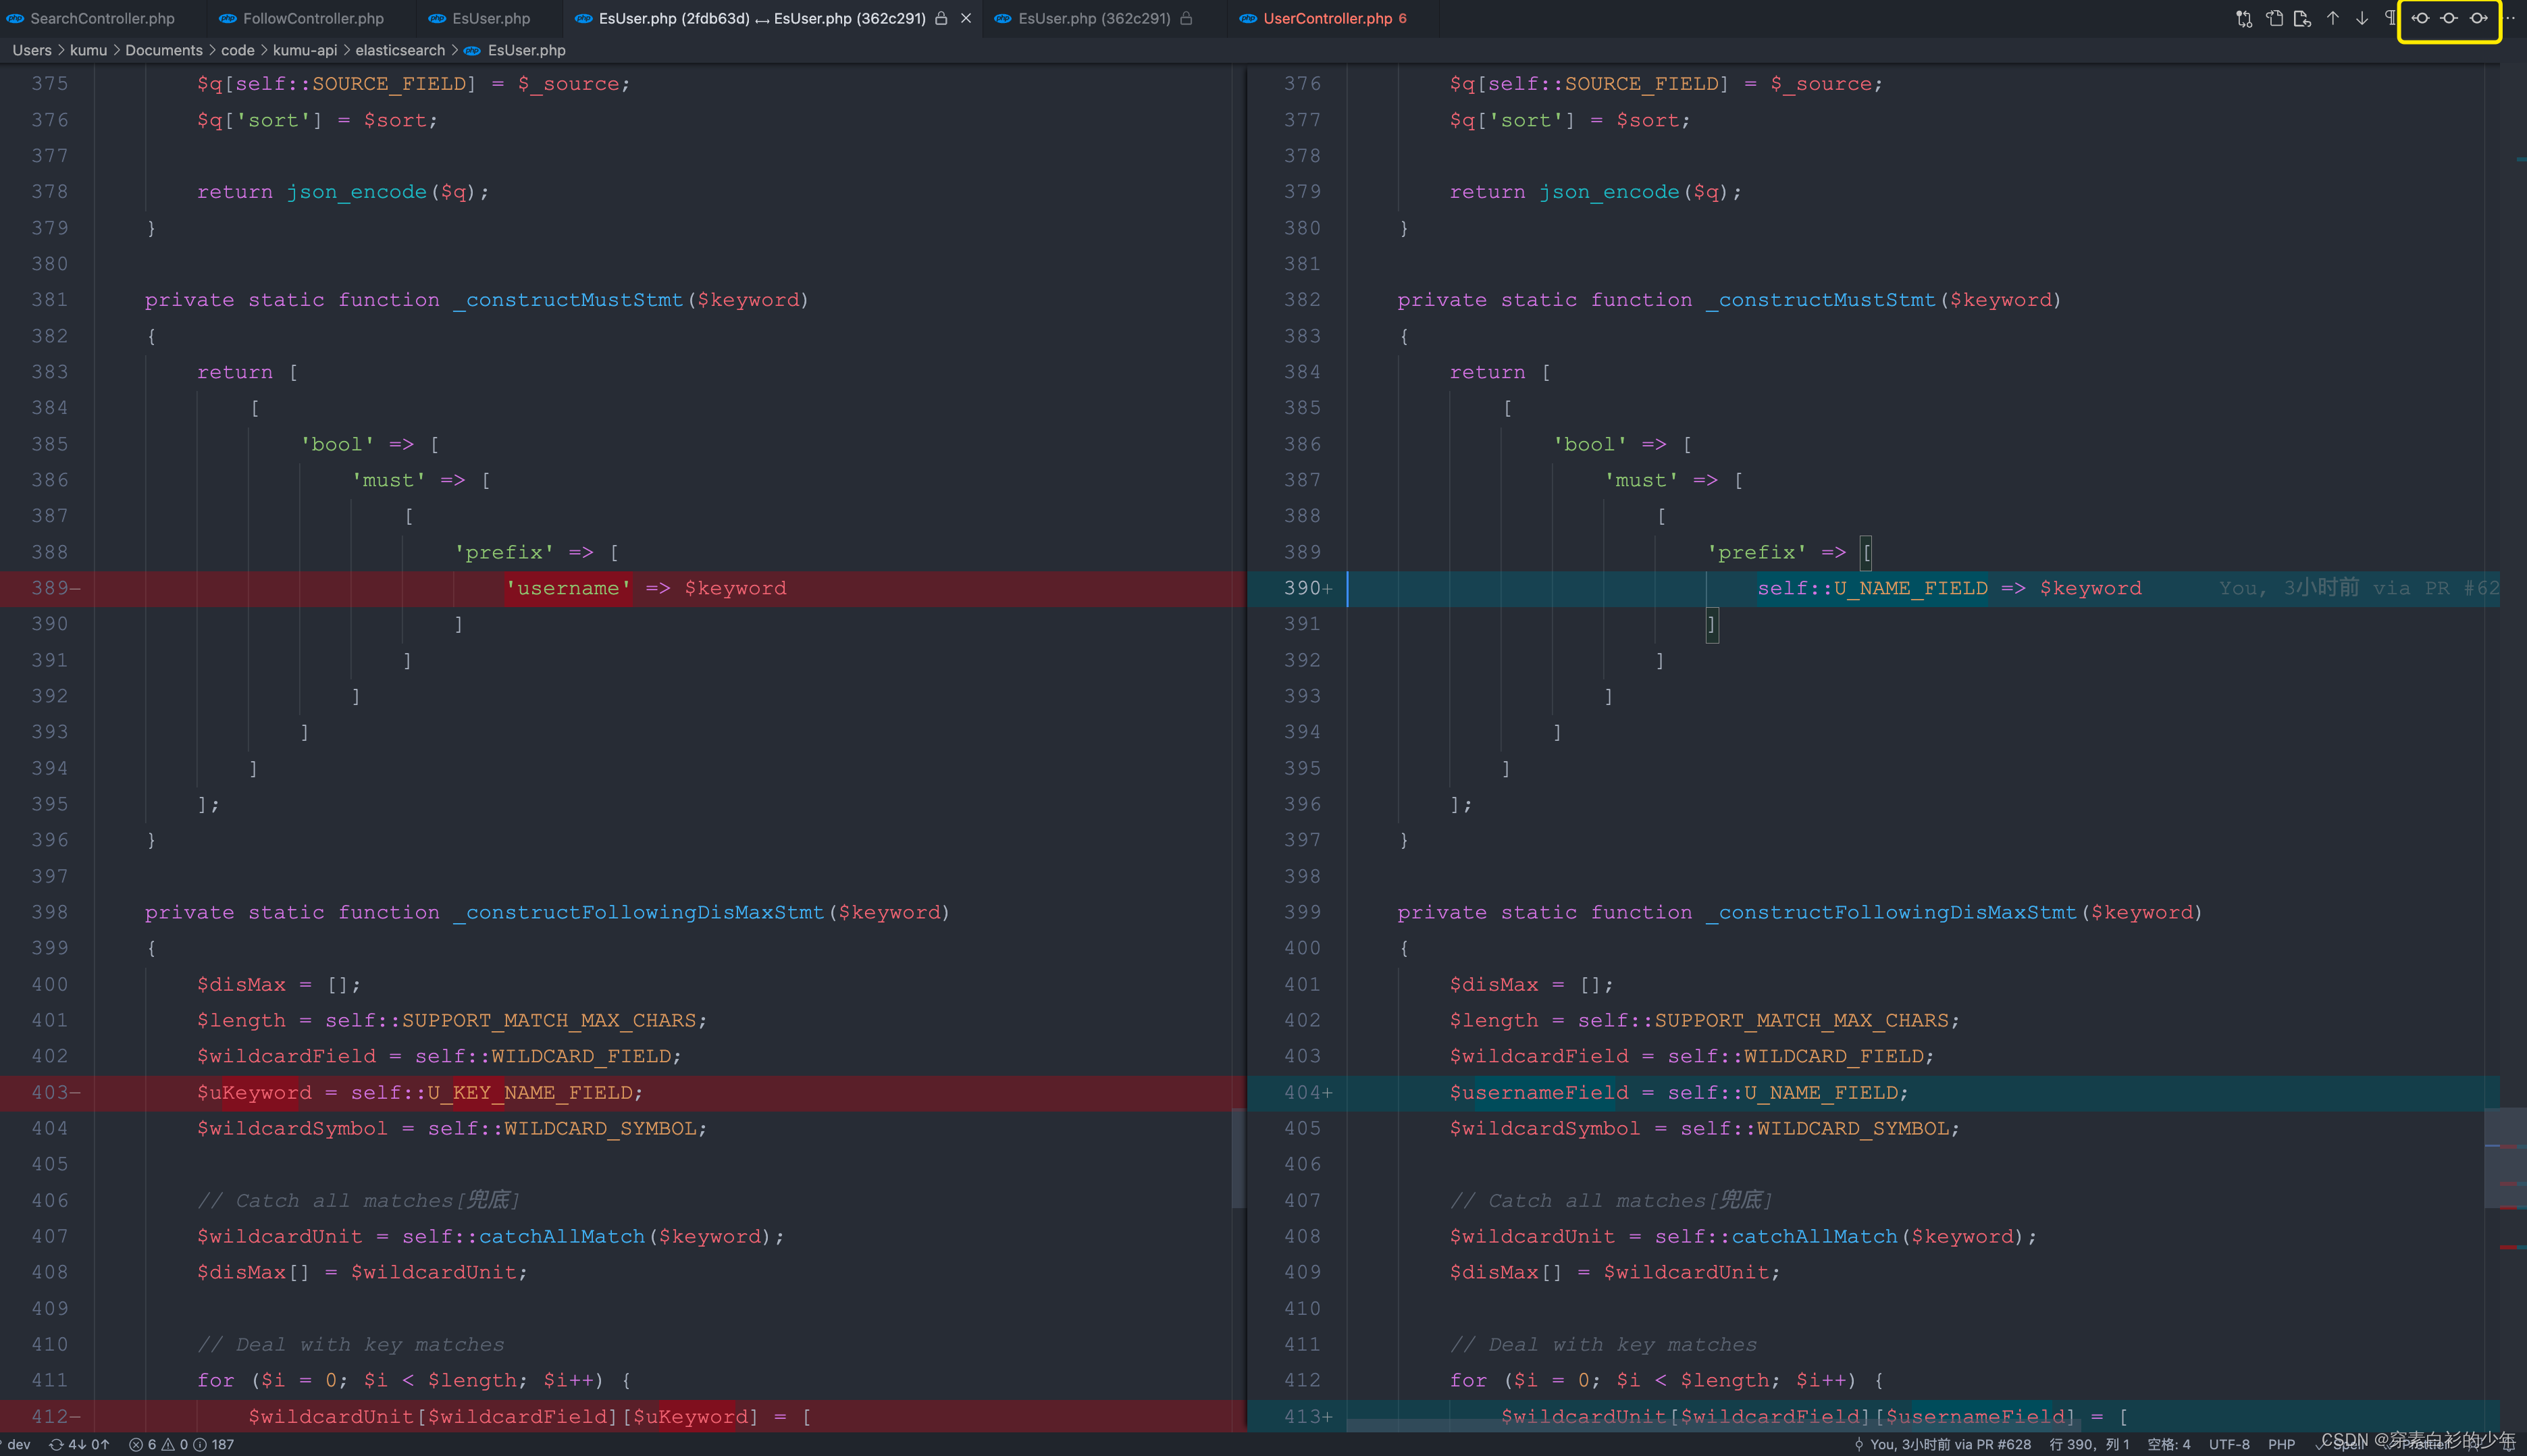Change language mode PHP
The width and height of the screenshot is (2527, 1456).
[2281, 1444]
